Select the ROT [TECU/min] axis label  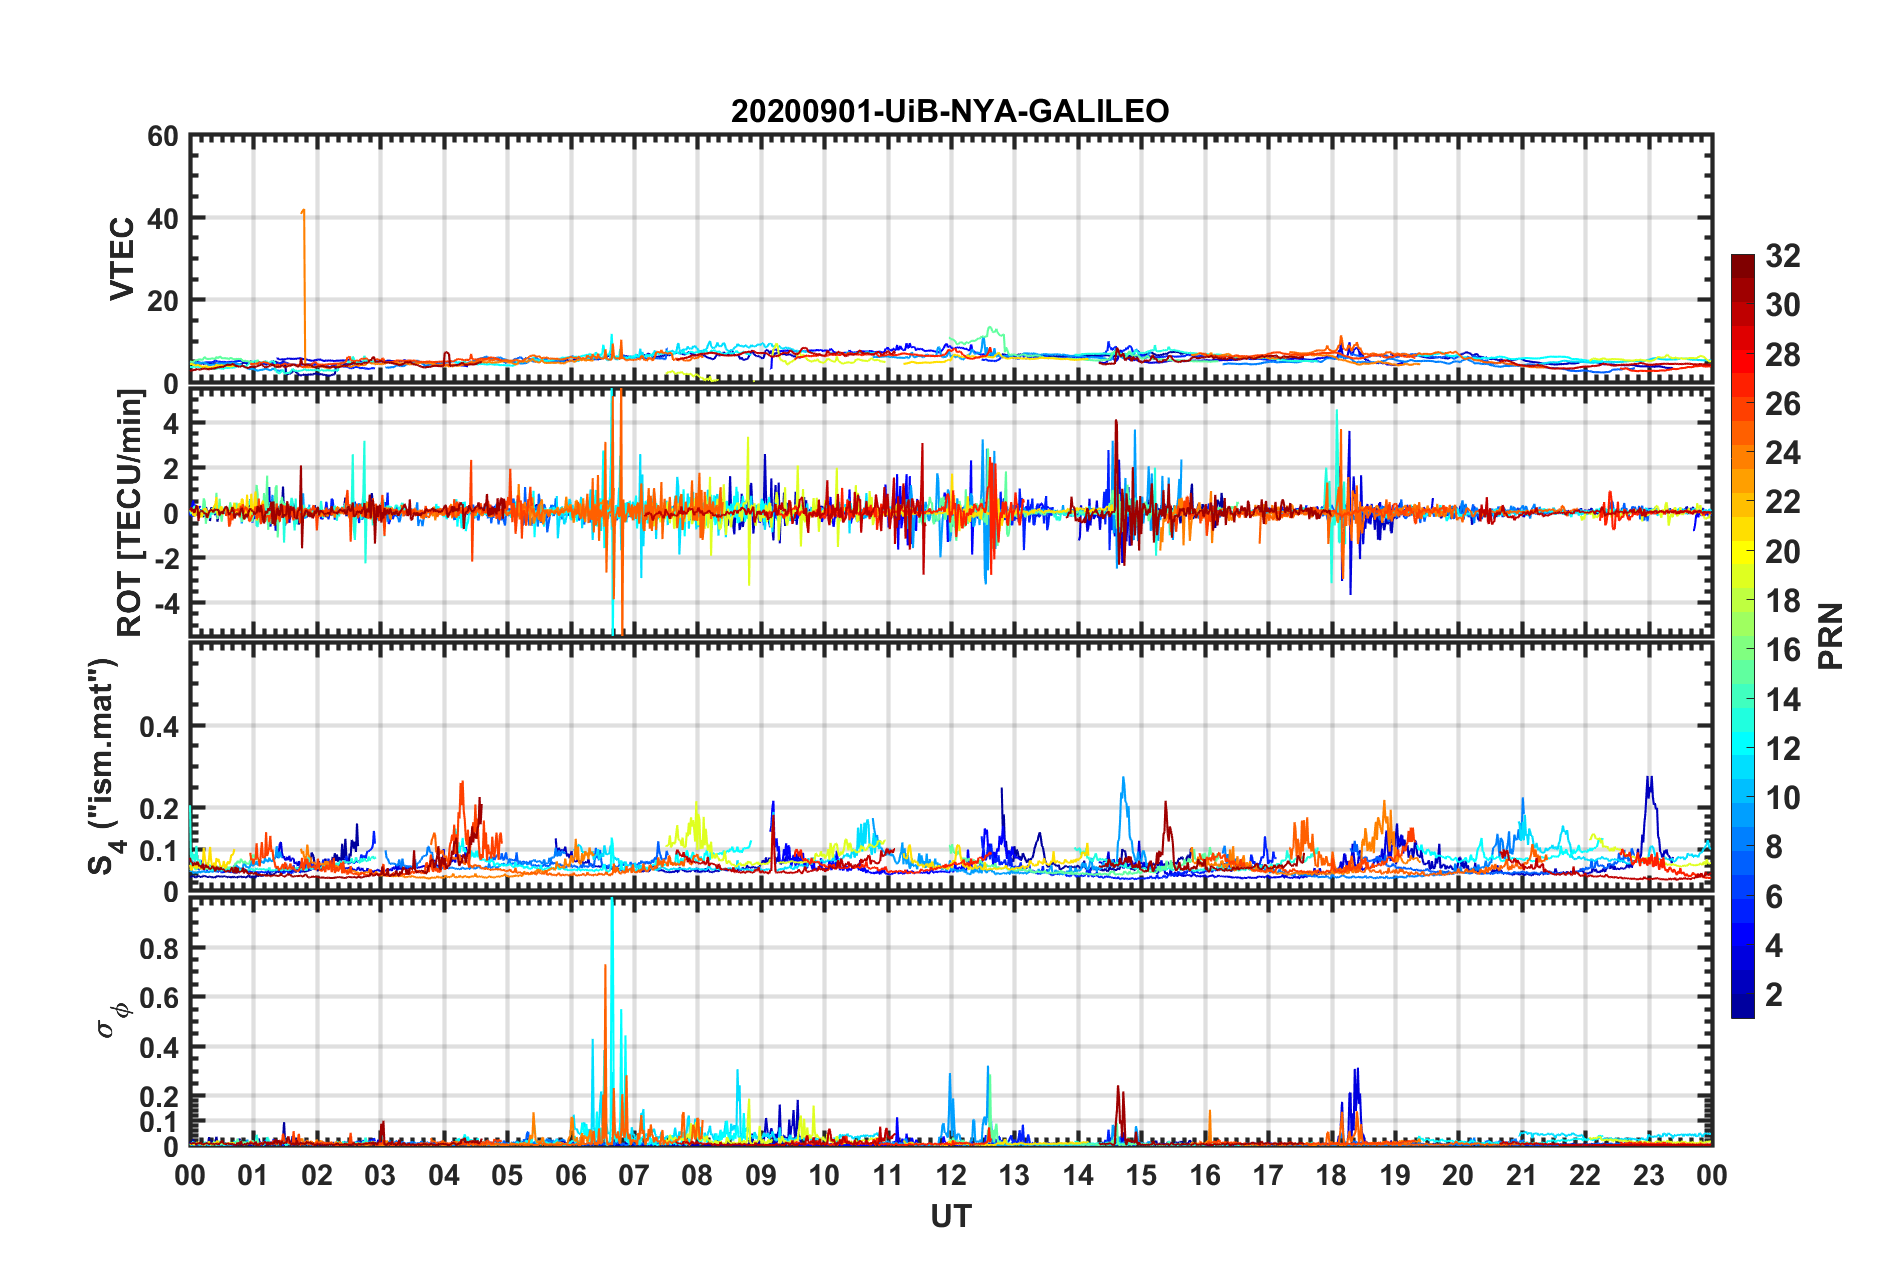pyautogui.click(x=130, y=513)
